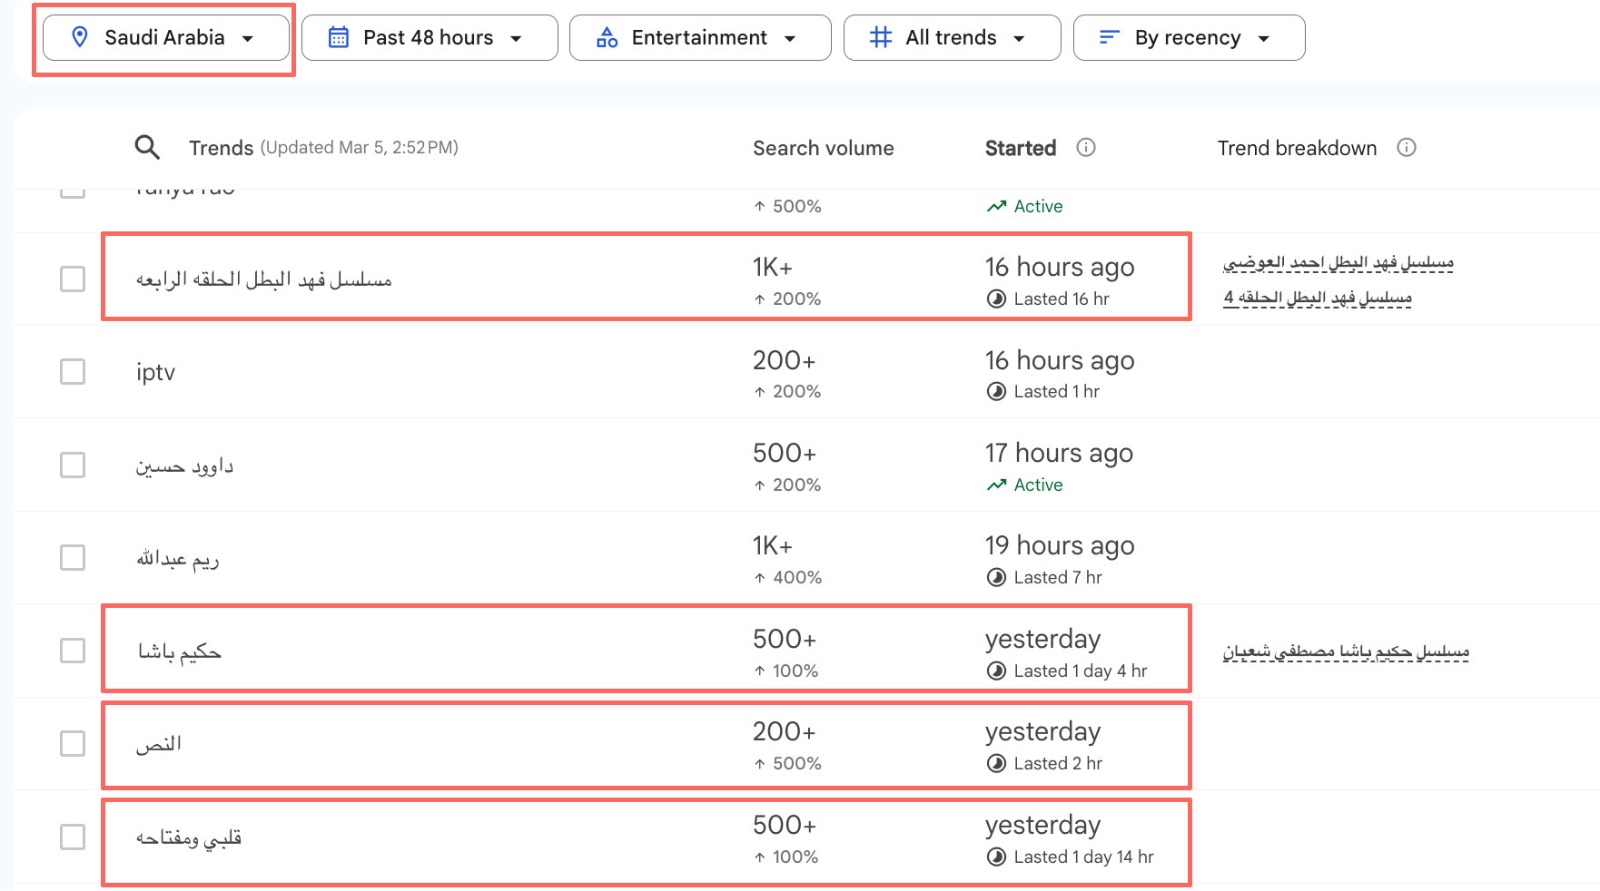This screenshot has height=891, width=1600.
Task: Click the Search volume column header
Action: click(x=823, y=148)
